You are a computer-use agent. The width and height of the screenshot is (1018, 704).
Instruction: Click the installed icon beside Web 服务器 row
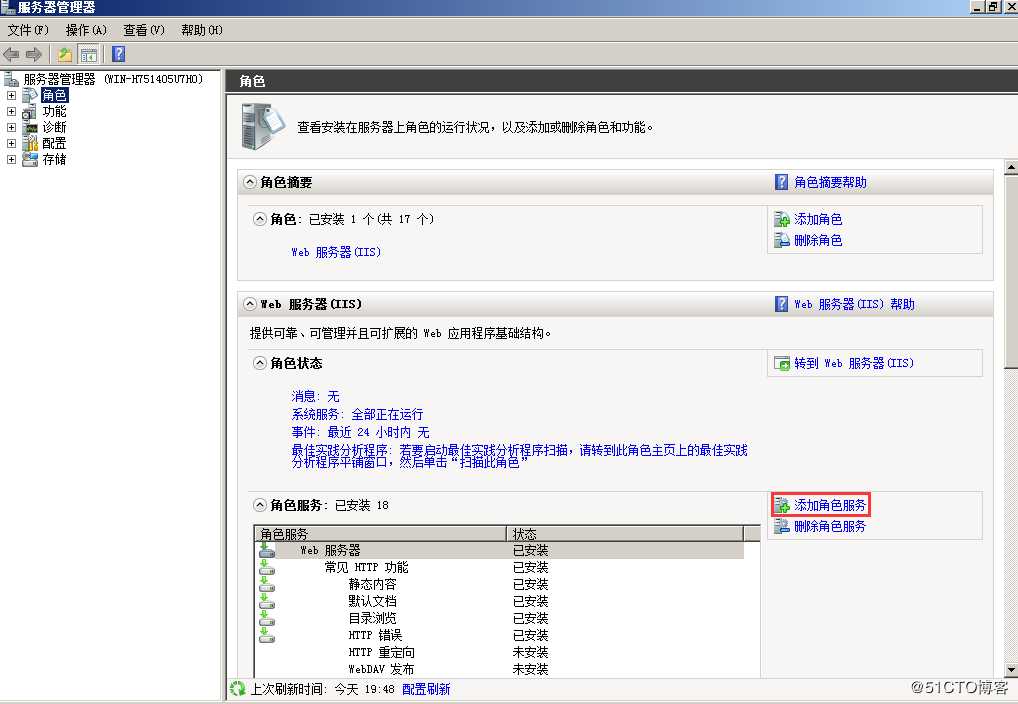267,550
